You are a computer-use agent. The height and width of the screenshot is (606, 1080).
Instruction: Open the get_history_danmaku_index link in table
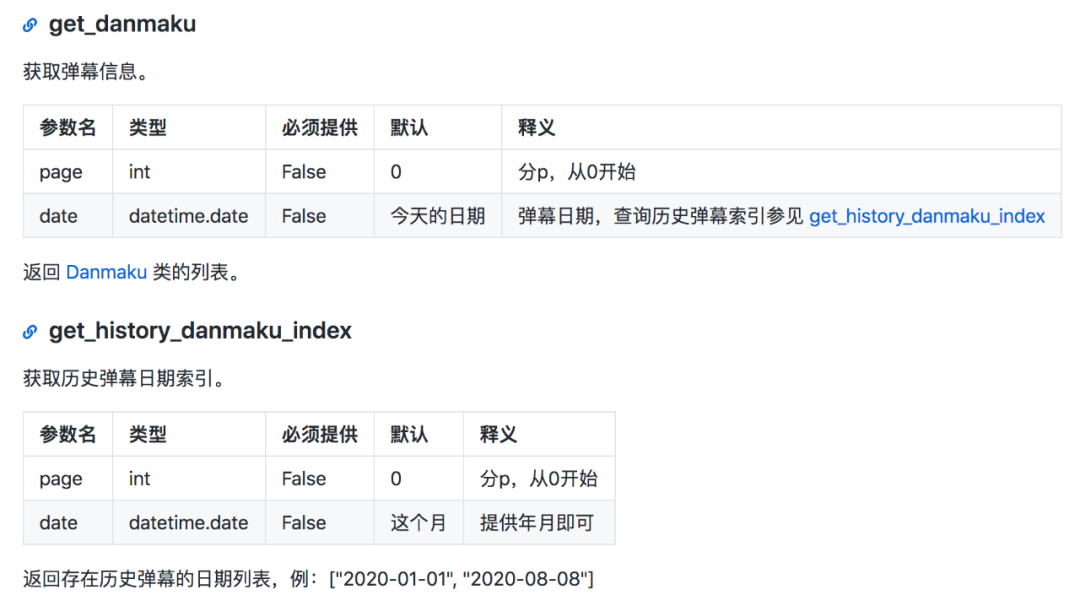point(926,216)
